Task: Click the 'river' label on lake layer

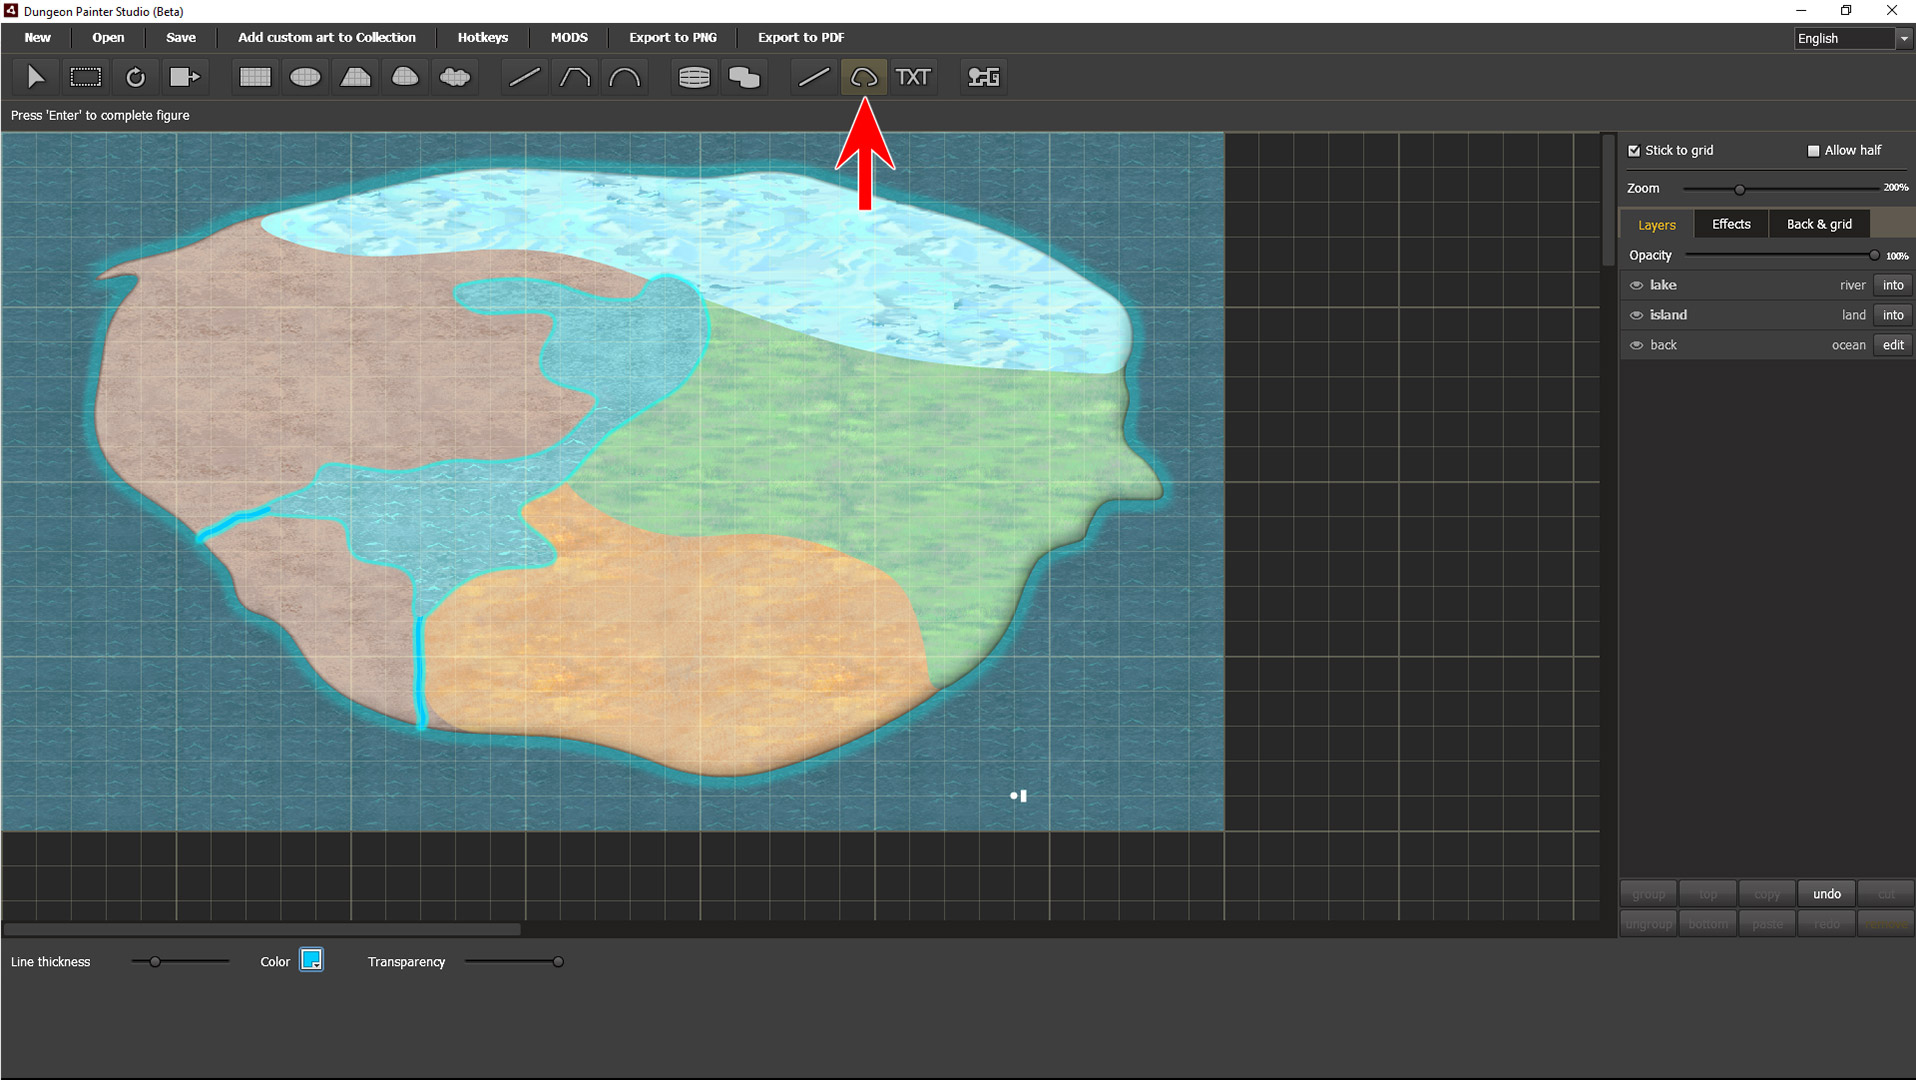Action: pyautogui.click(x=1852, y=286)
